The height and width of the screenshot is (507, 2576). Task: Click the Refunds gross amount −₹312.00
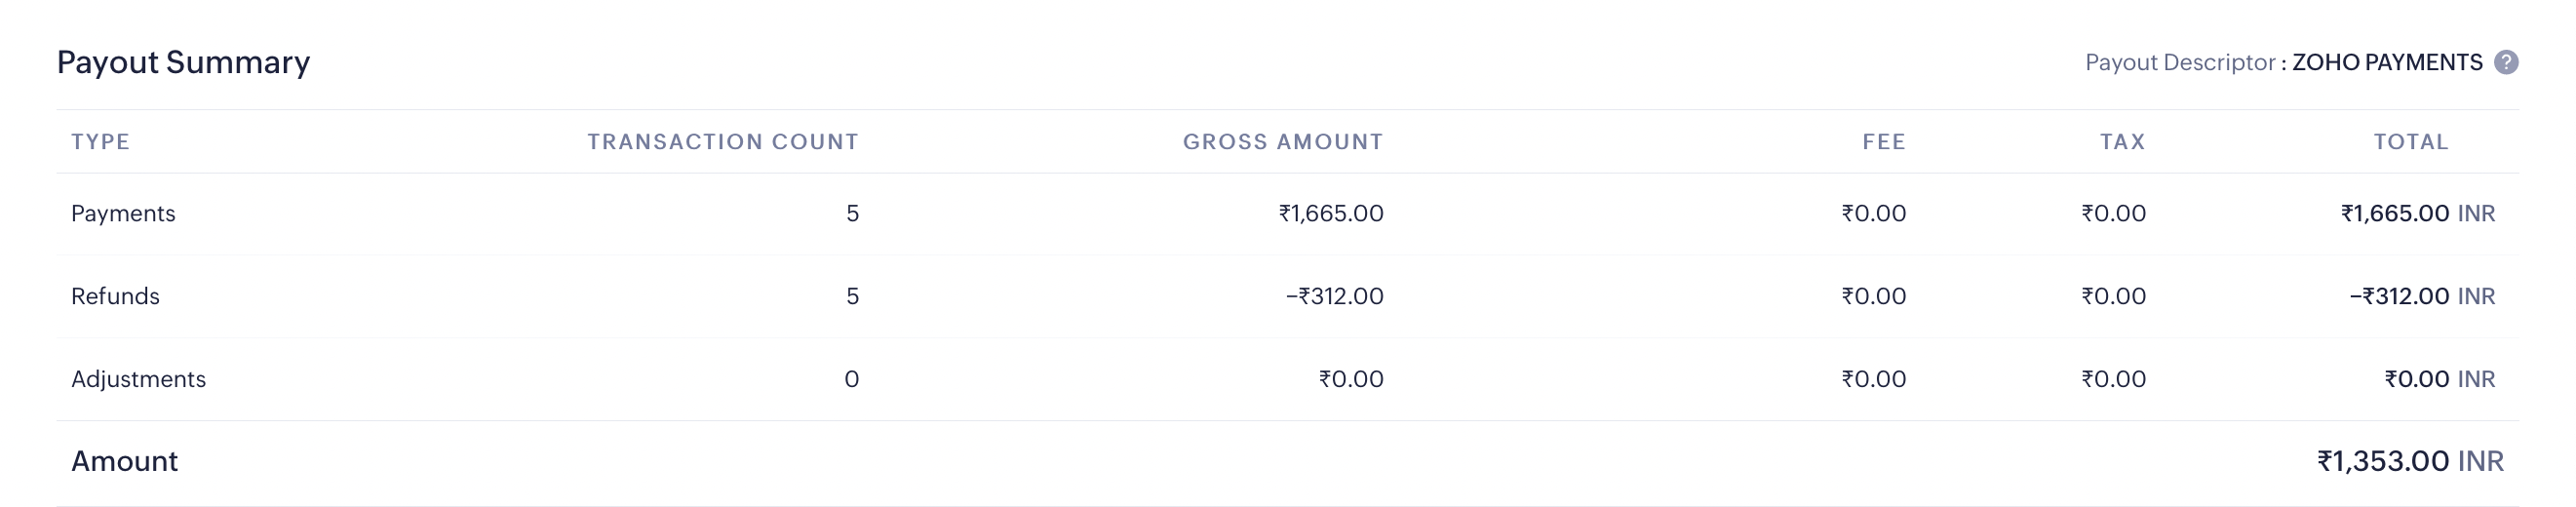[1334, 296]
